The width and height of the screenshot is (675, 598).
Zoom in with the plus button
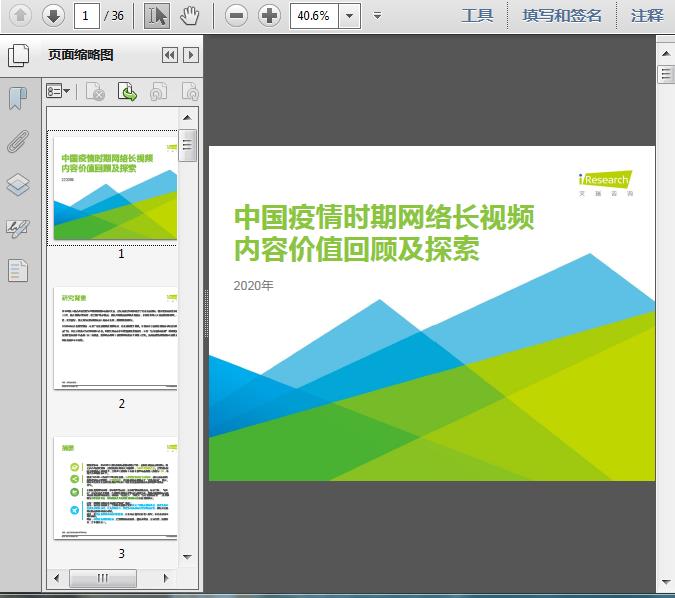(x=270, y=15)
